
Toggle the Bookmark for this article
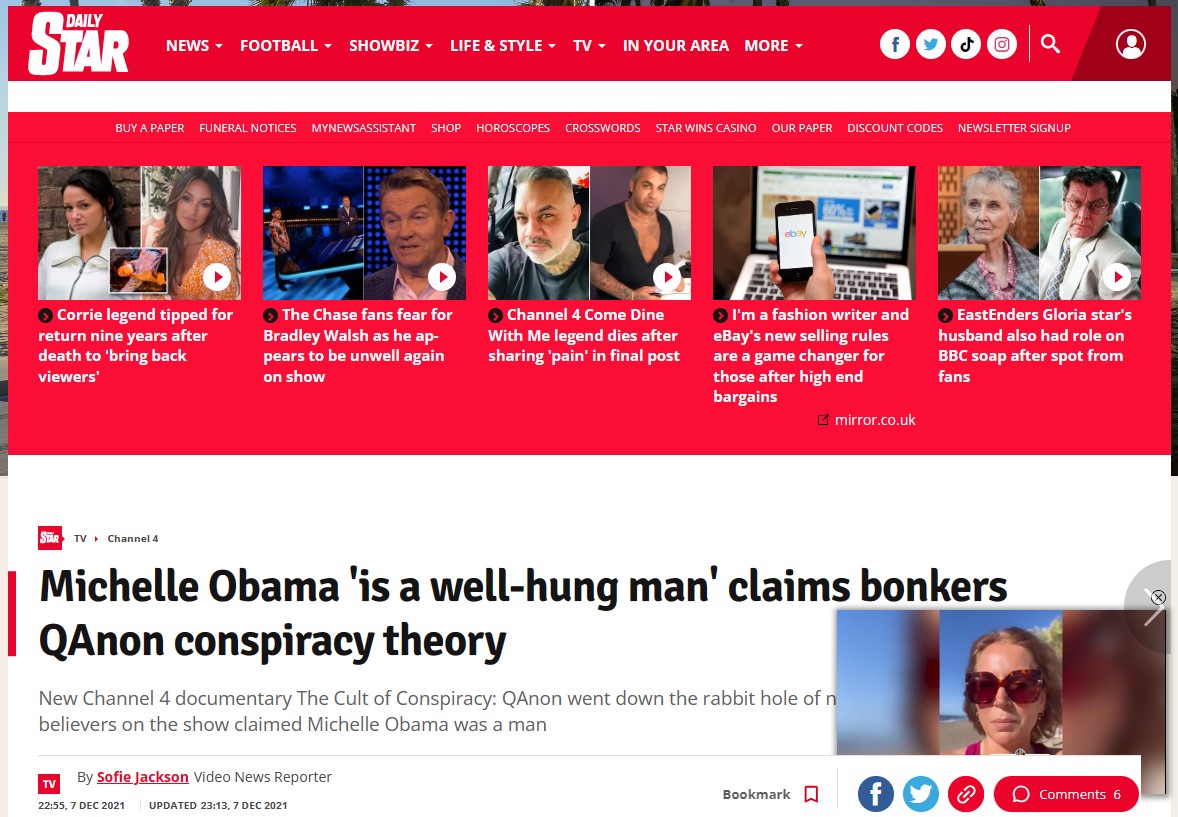click(x=770, y=794)
